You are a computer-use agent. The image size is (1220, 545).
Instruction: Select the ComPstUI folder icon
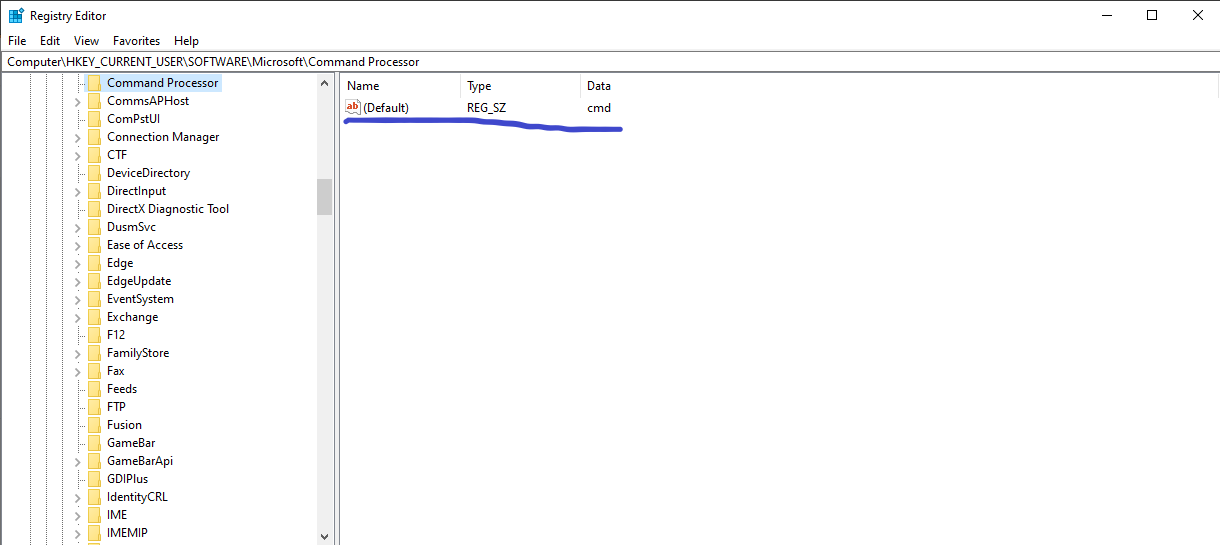94,119
